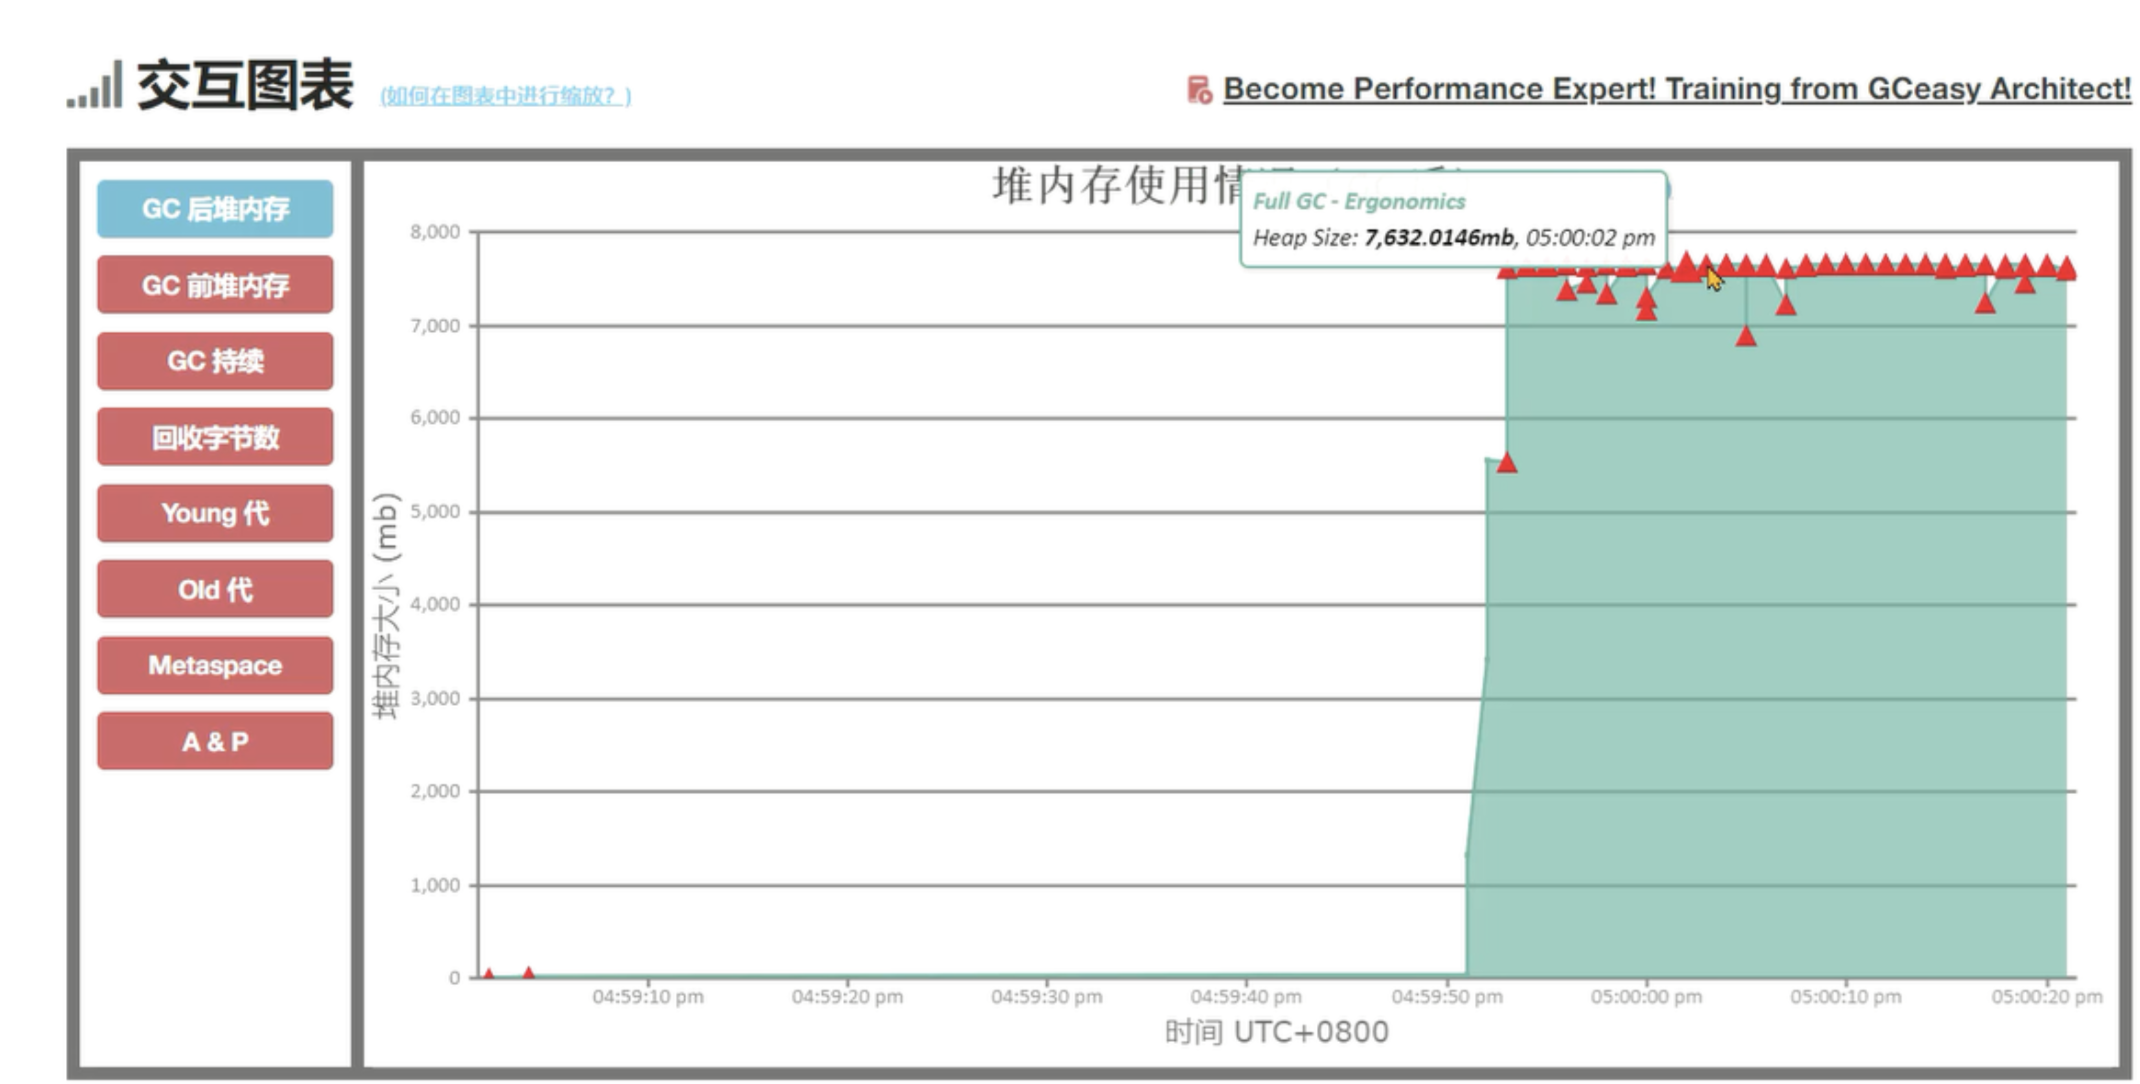The image size is (2140, 1084).
Task: Click the first red triangle at chart origin
Action: point(488,973)
